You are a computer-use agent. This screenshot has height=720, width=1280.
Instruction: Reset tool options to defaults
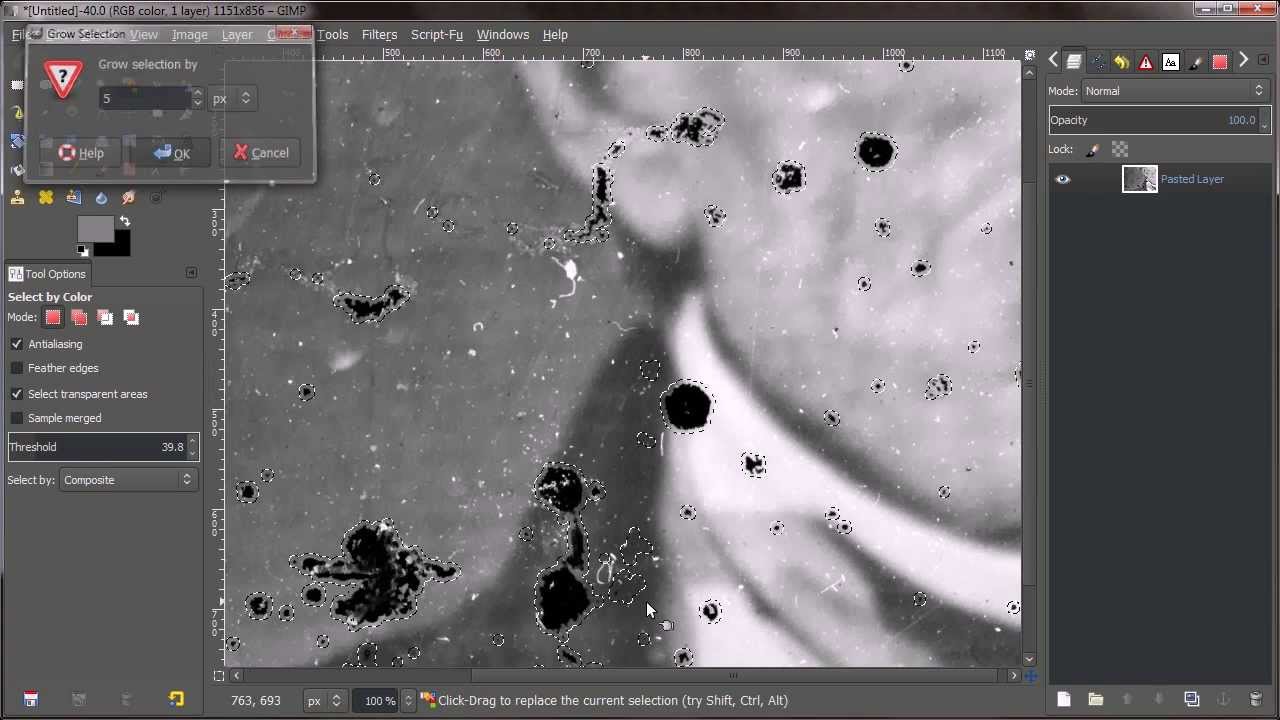(176, 699)
